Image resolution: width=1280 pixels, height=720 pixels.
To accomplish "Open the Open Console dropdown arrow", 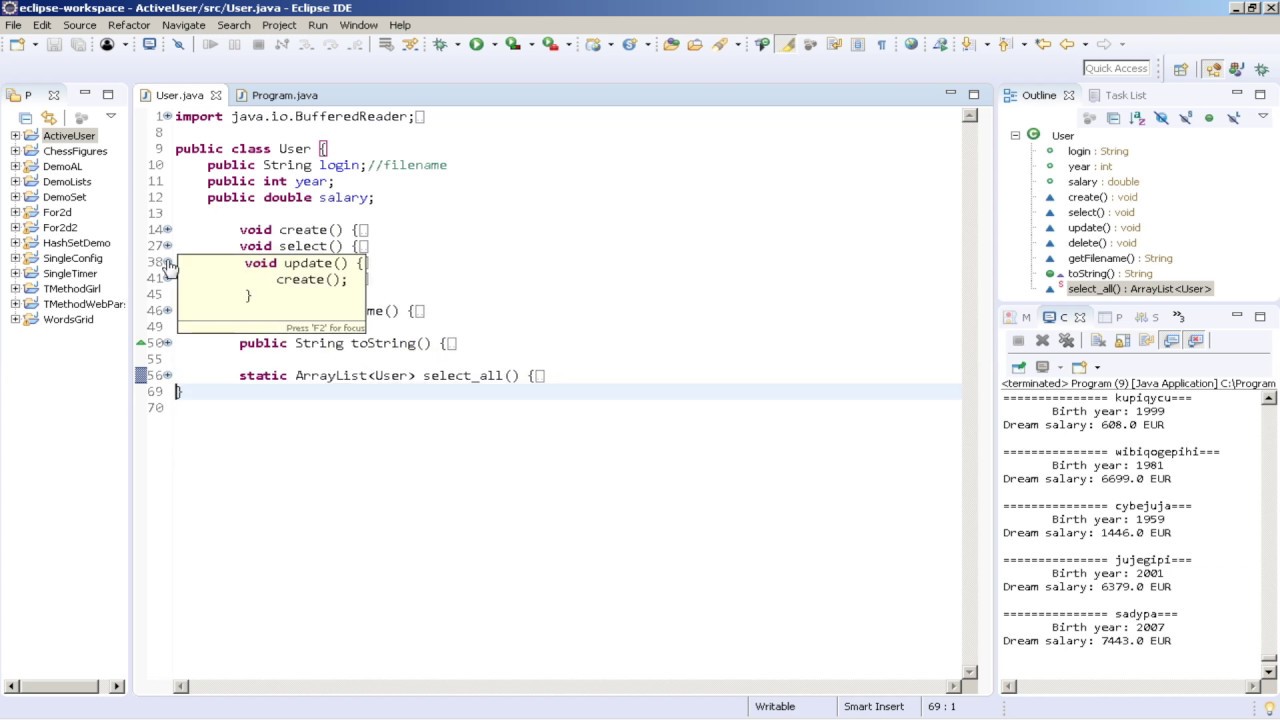I will click(1097, 367).
